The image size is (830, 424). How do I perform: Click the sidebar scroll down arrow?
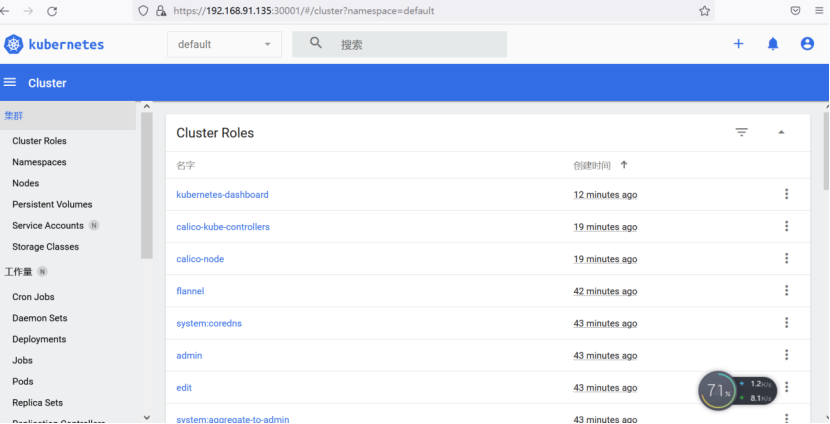pyautogui.click(x=147, y=418)
